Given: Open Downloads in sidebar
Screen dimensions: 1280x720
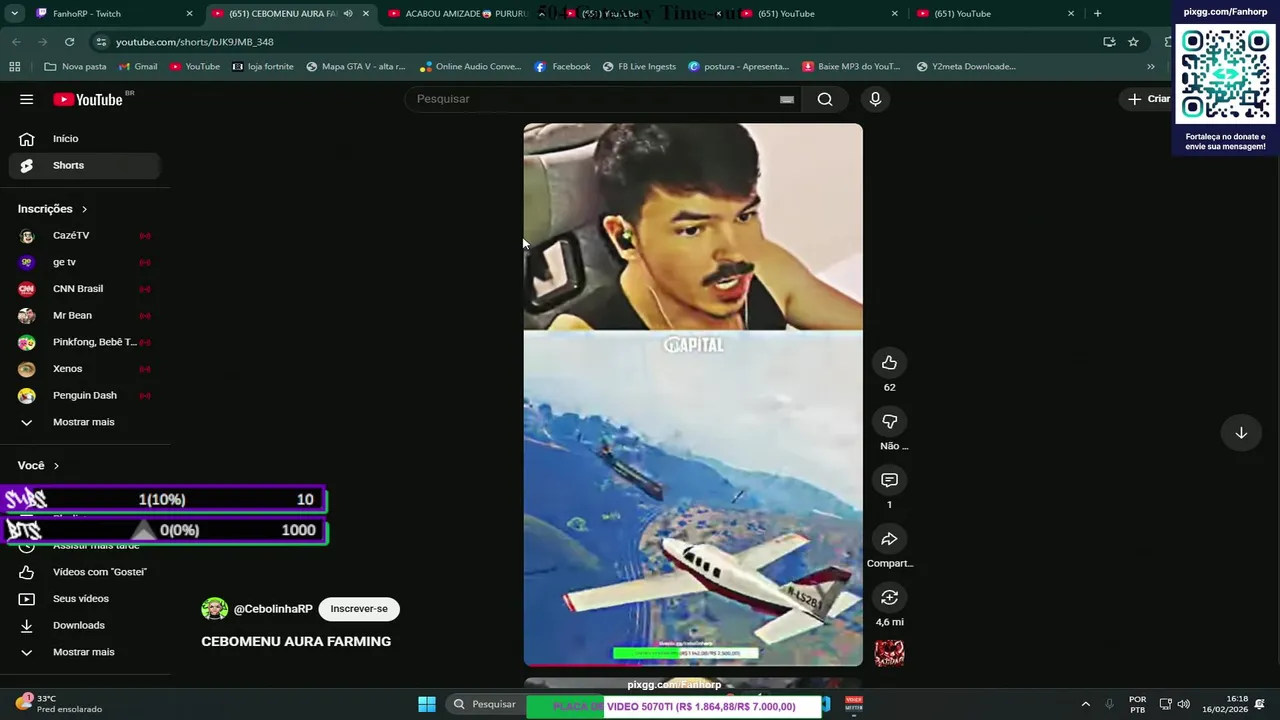Looking at the screenshot, I should click(84, 626).
